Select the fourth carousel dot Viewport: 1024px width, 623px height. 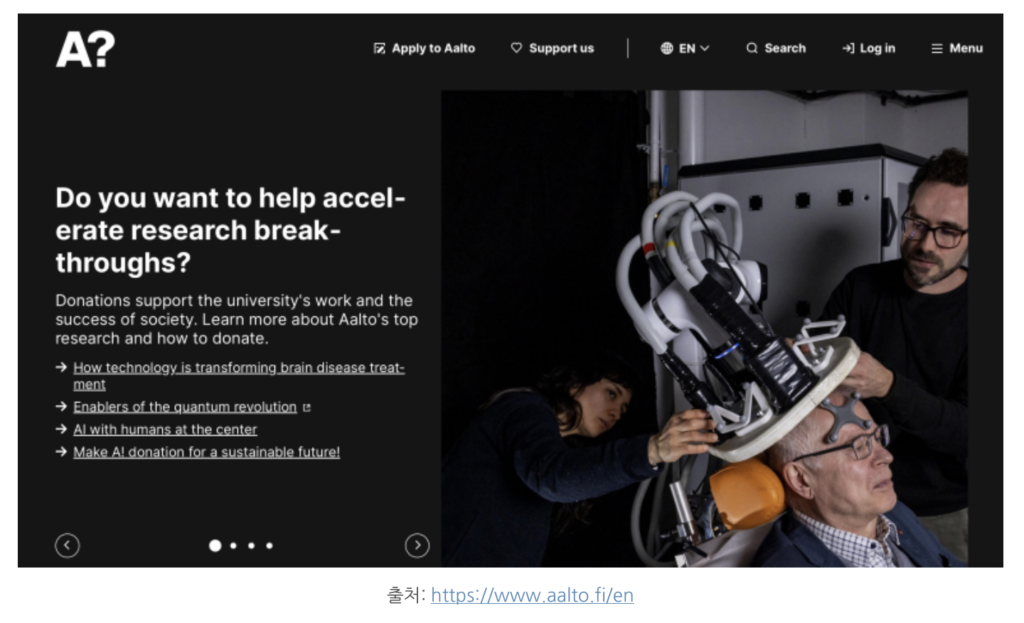pos(269,545)
